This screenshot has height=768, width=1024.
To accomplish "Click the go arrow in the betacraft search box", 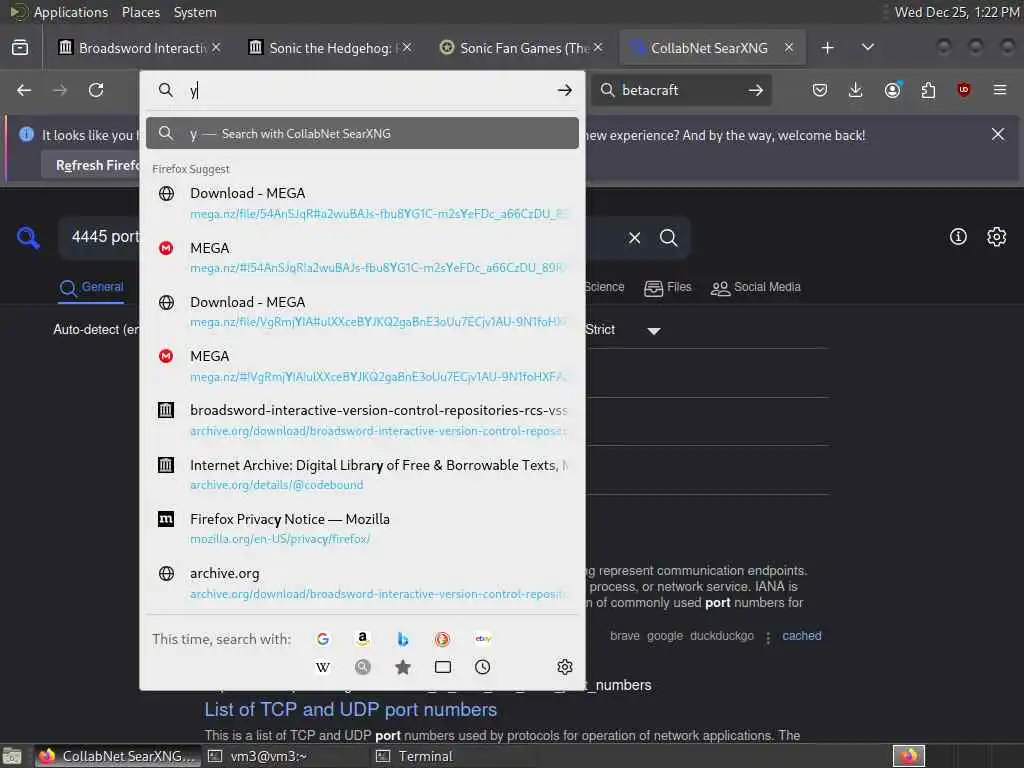I will 756,90.
